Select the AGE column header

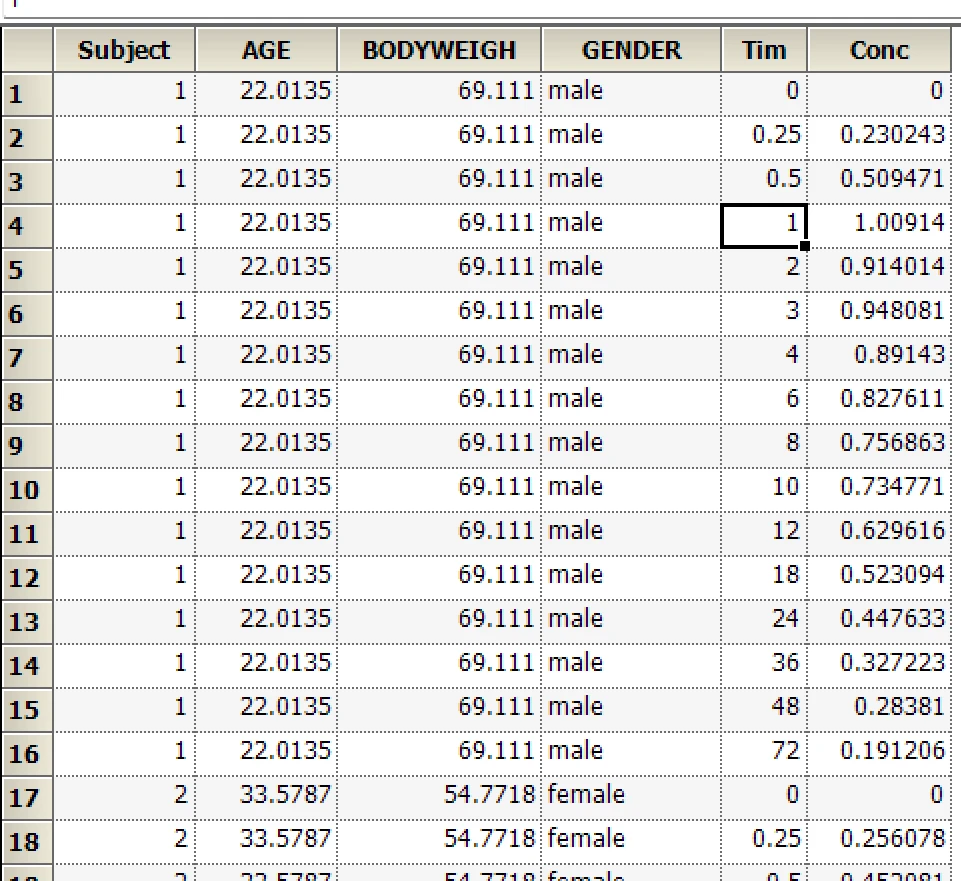(266, 50)
